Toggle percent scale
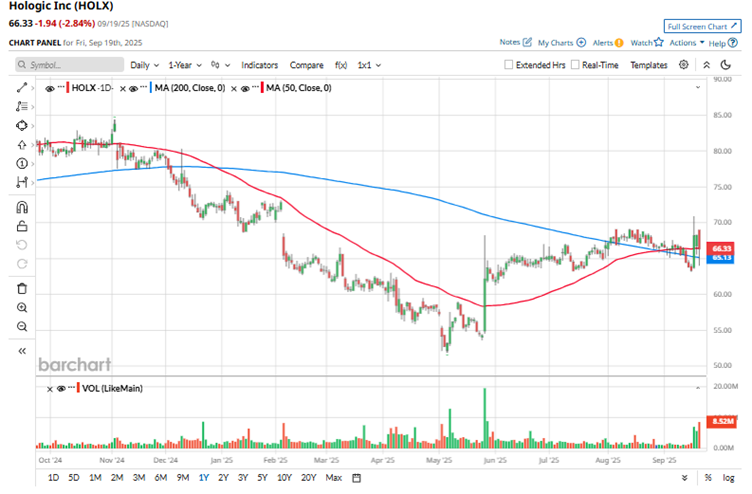 708,478
